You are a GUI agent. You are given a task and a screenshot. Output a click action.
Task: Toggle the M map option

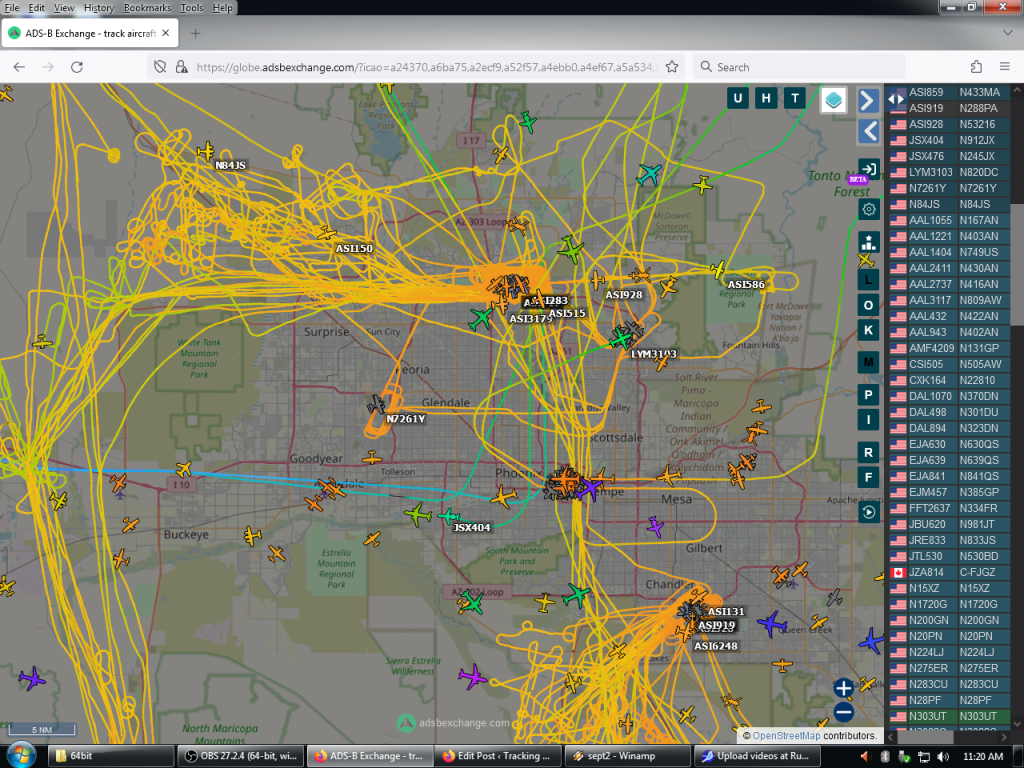pyautogui.click(x=869, y=362)
